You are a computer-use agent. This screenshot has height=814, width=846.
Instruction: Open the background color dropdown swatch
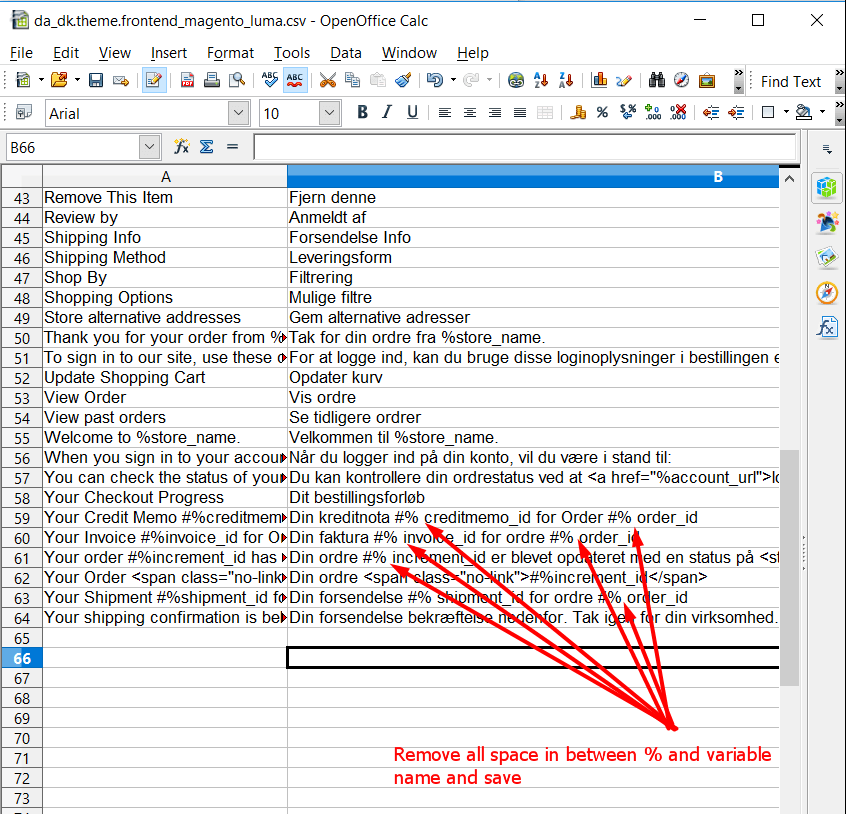pos(821,112)
